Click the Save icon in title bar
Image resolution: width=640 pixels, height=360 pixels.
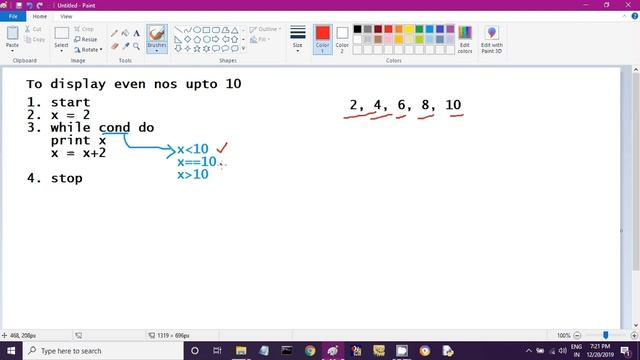pyautogui.click(x=19, y=5)
